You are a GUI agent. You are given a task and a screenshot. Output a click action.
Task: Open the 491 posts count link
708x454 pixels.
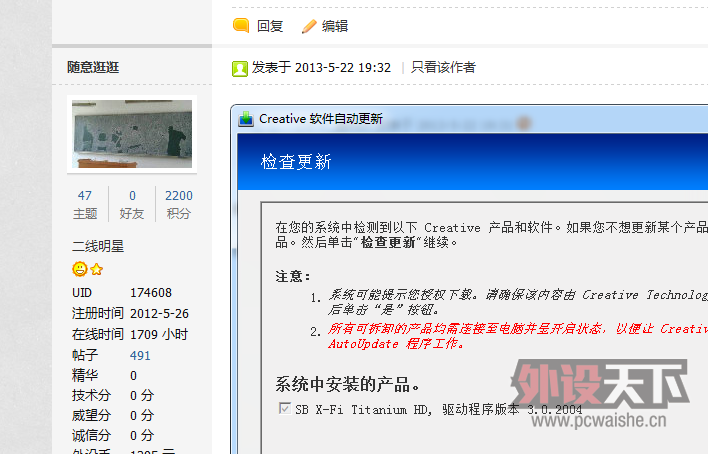(x=140, y=356)
